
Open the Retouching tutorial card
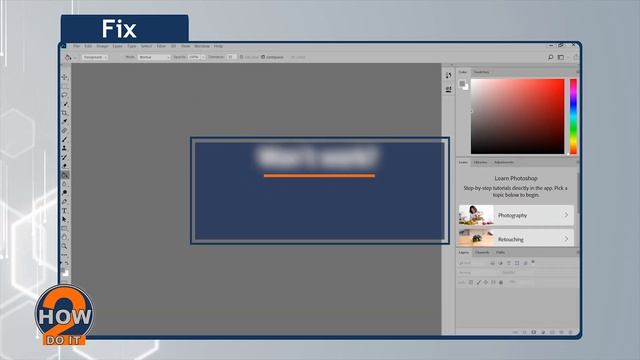tap(516, 238)
